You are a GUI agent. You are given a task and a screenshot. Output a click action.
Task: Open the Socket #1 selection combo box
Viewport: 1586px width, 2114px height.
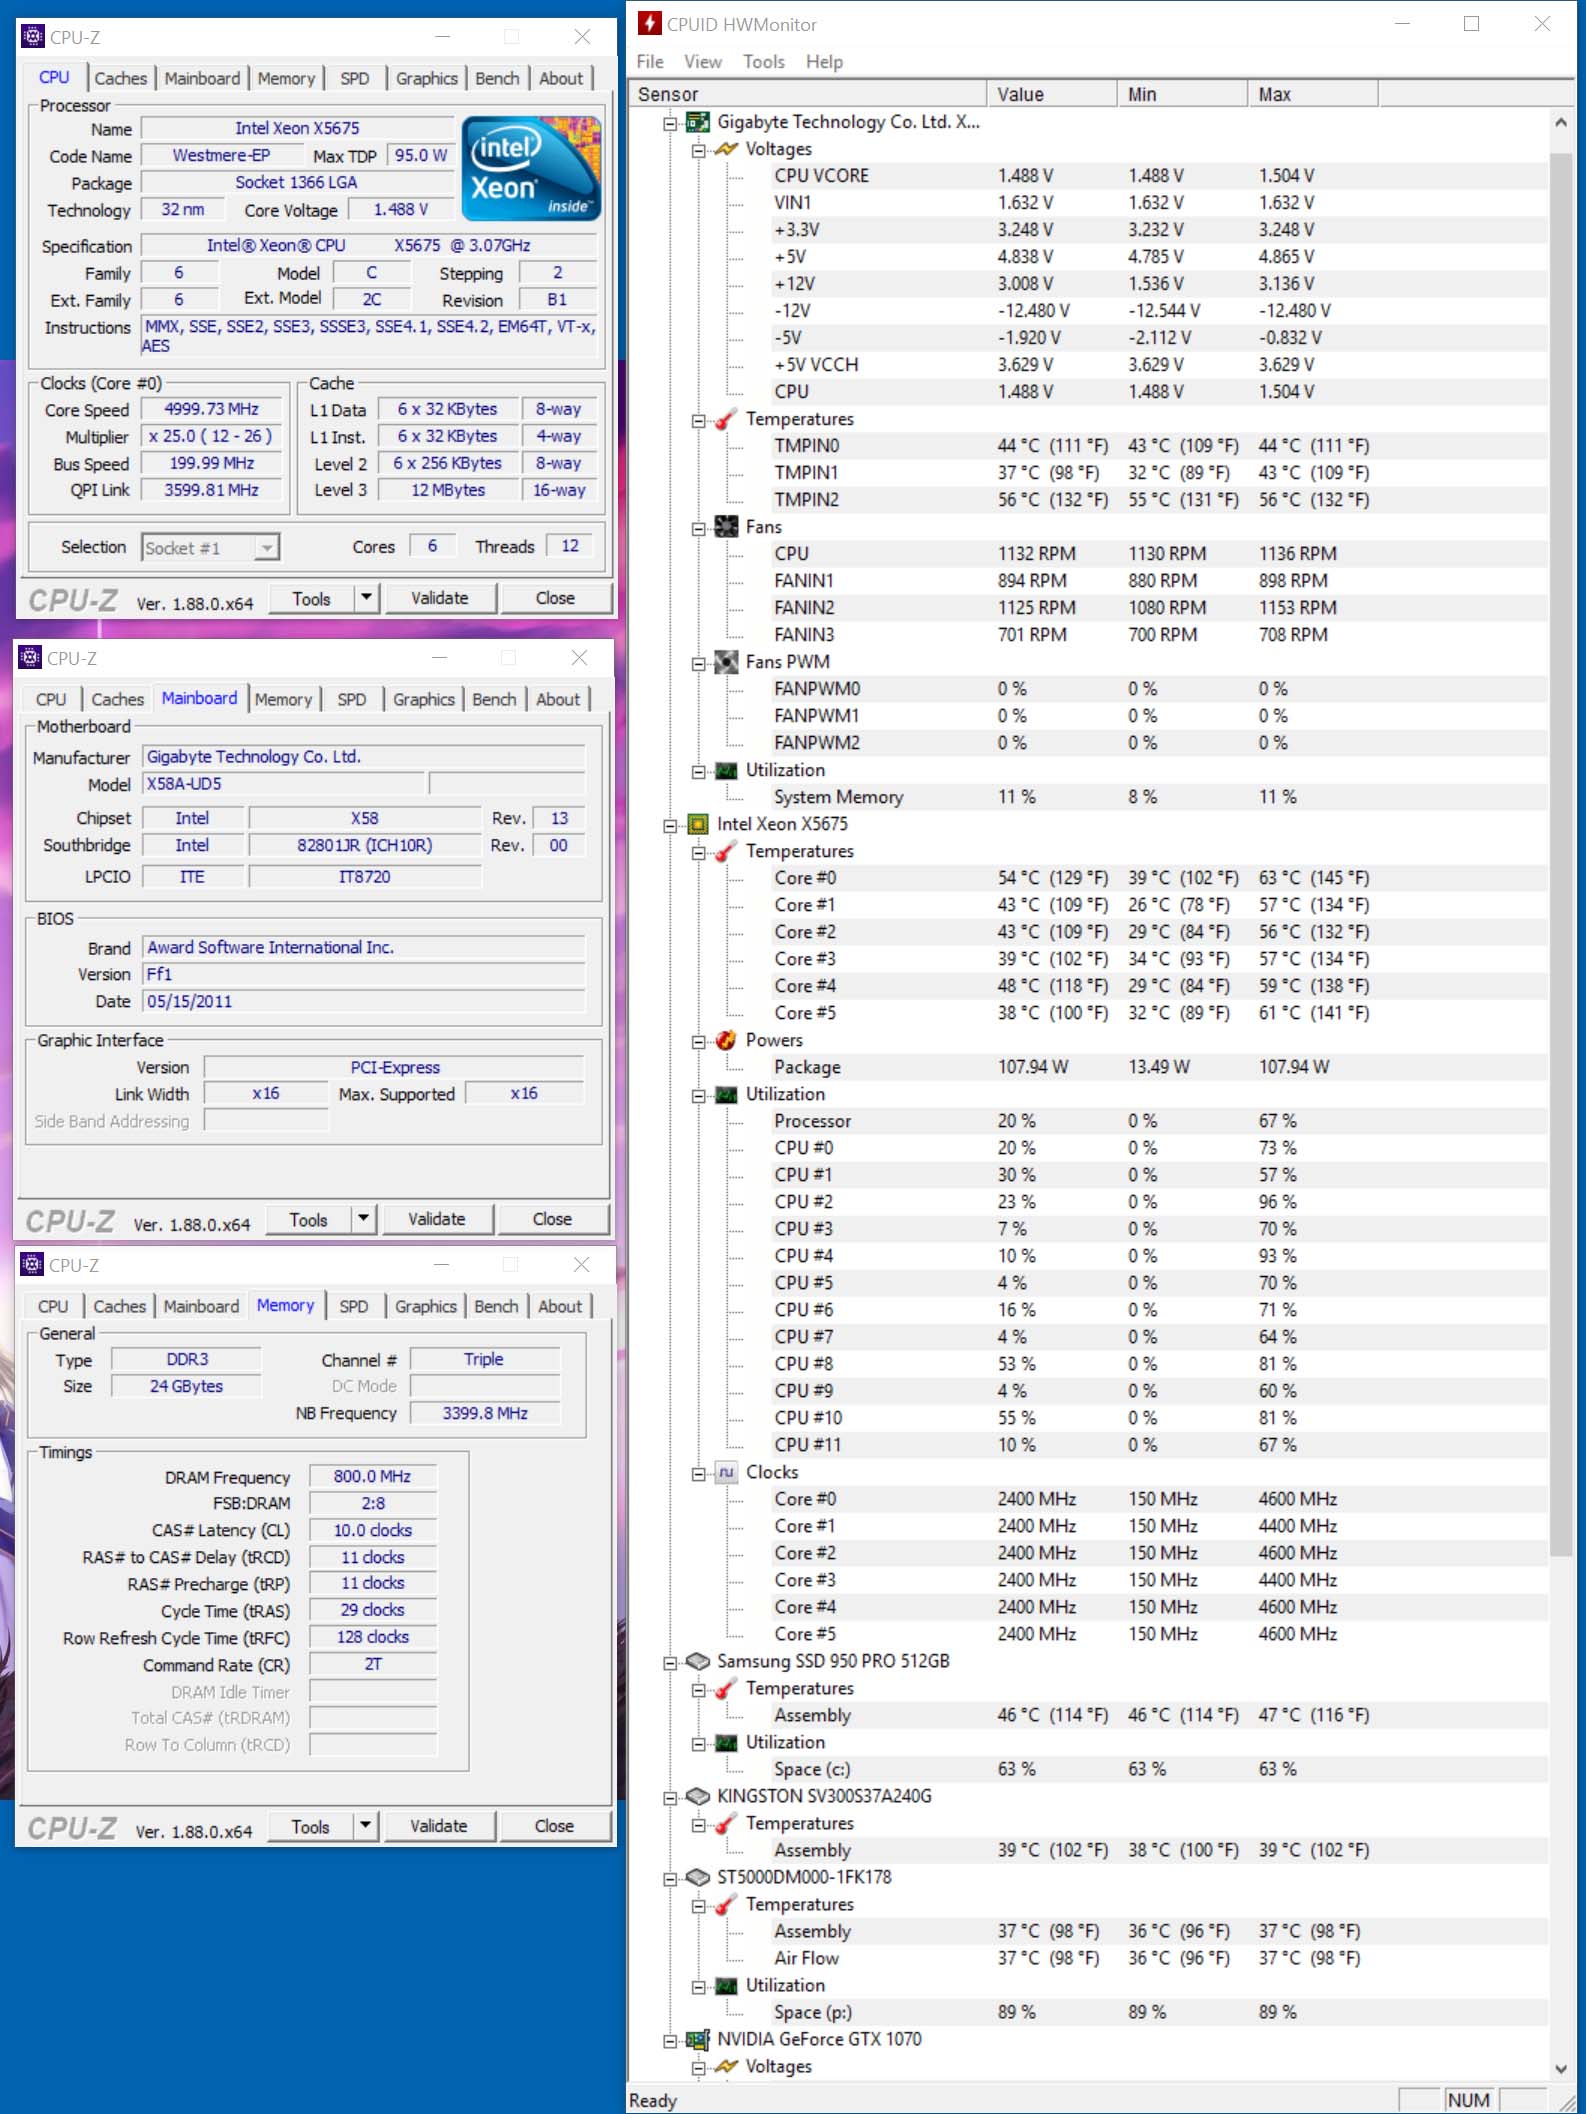click(210, 548)
